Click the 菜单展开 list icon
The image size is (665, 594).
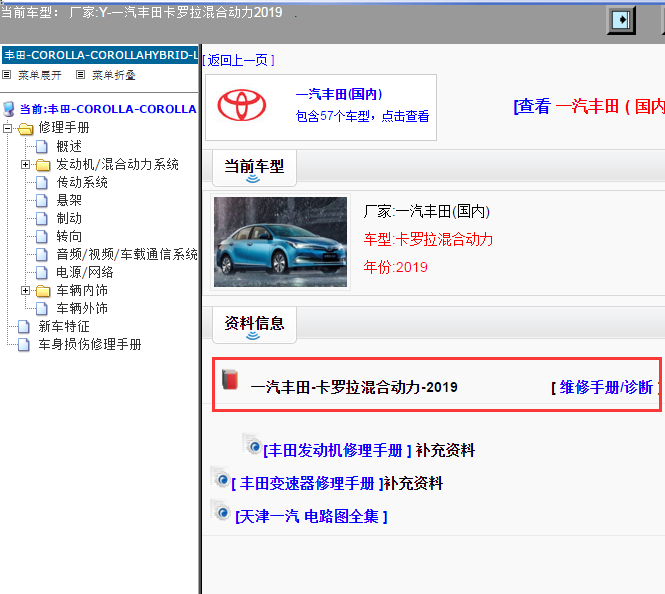[x=6, y=75]
